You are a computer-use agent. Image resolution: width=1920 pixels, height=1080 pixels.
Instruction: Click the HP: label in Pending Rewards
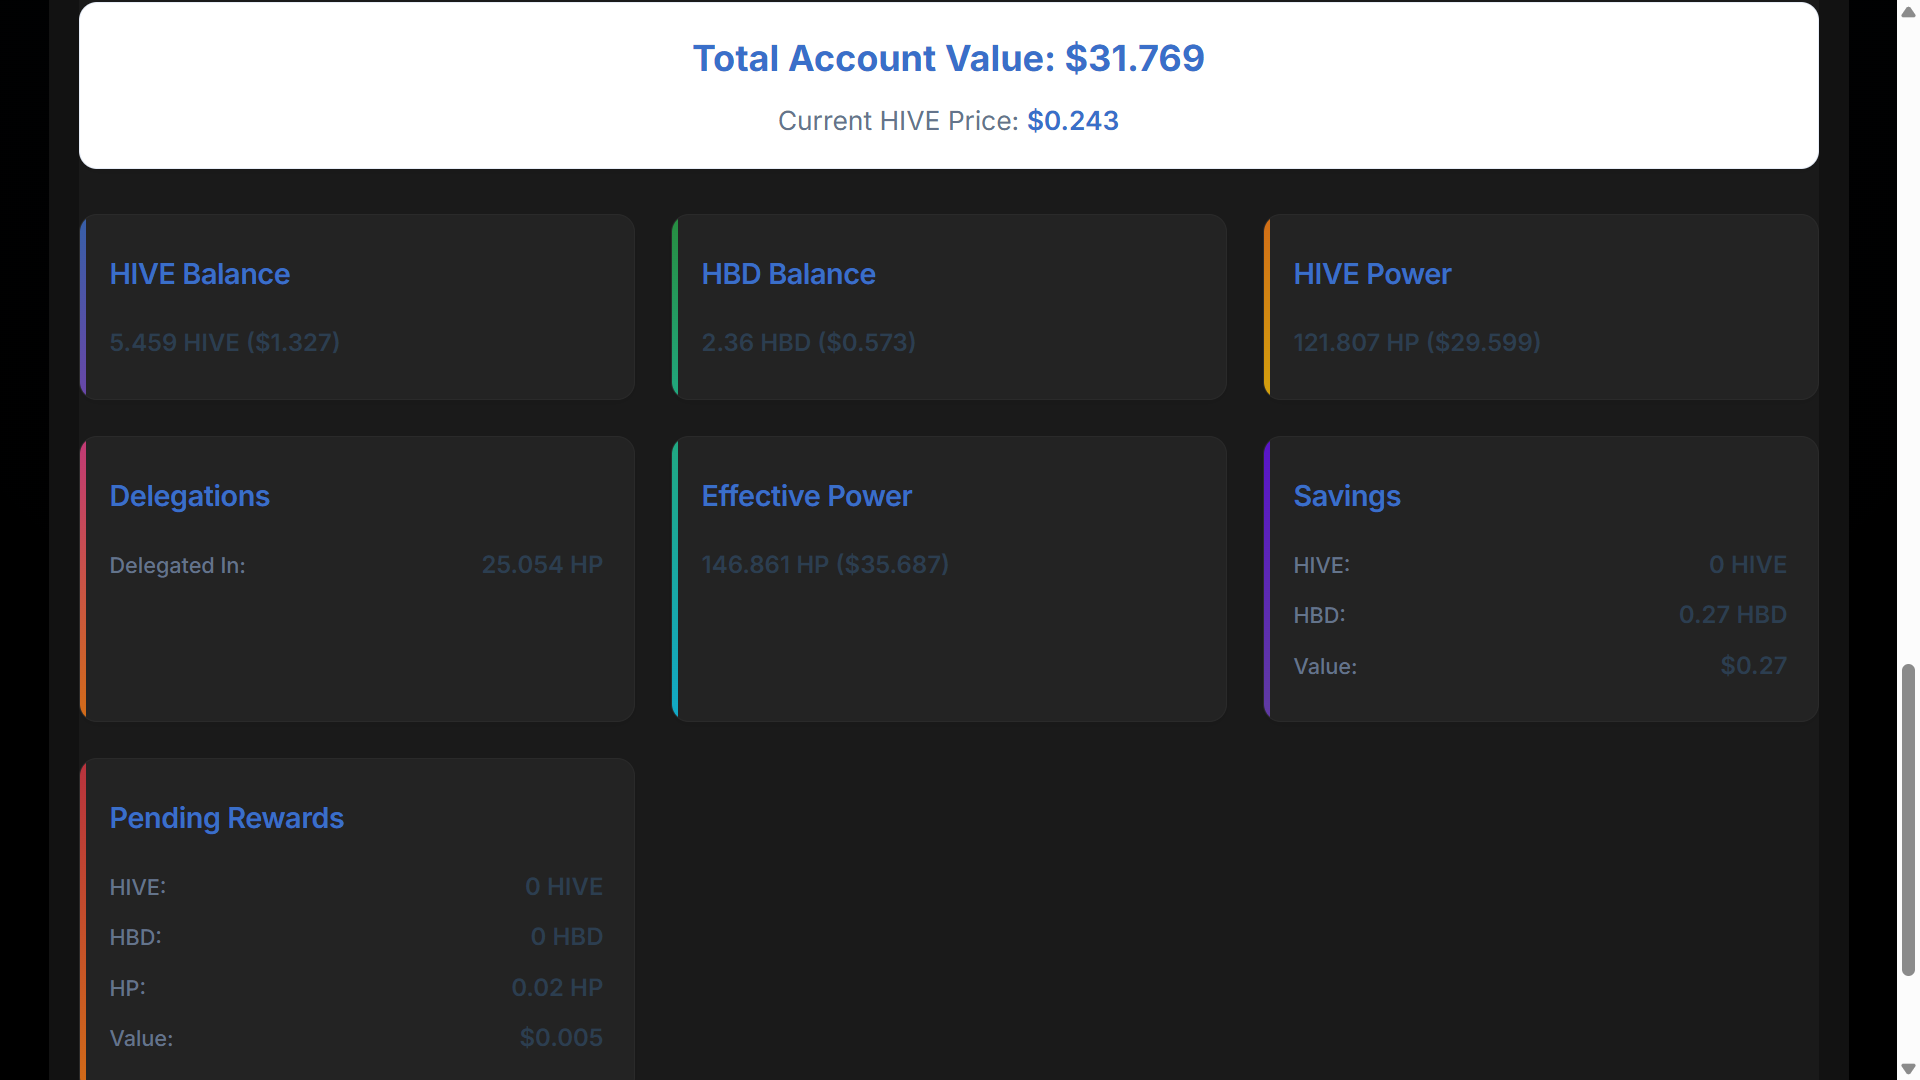(x=128, y=988)
